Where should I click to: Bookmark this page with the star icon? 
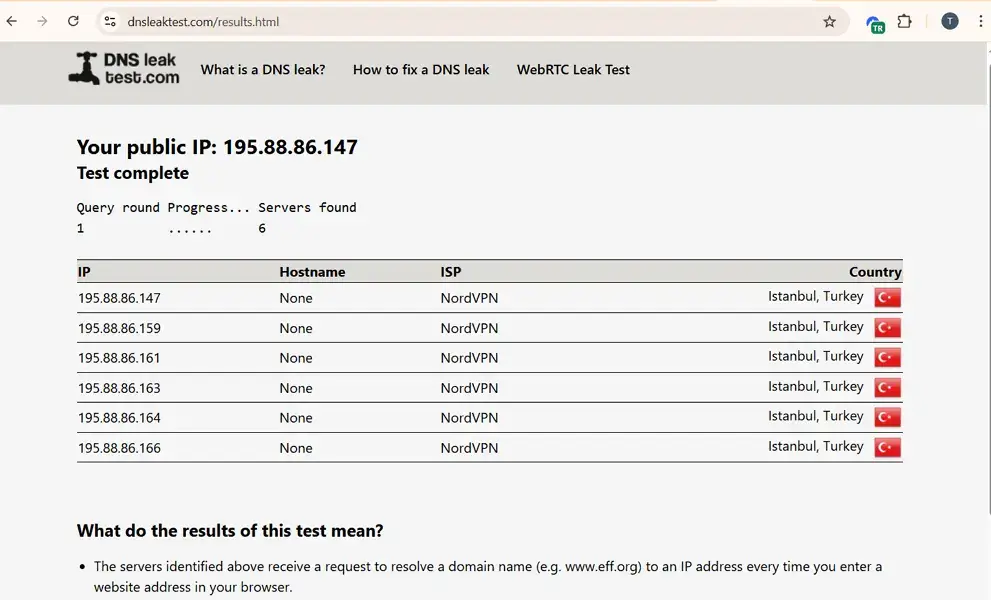830,21
